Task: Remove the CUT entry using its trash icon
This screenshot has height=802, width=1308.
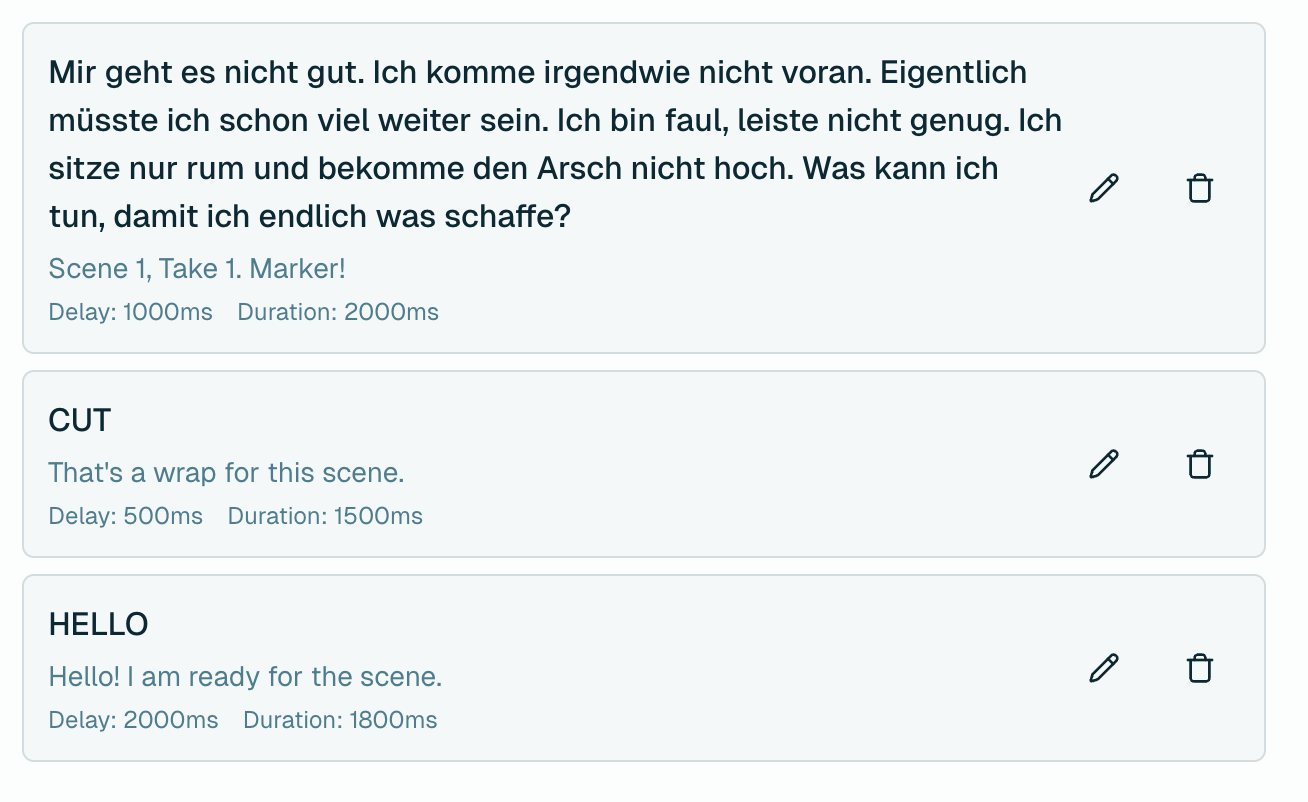Action: 1199,464
